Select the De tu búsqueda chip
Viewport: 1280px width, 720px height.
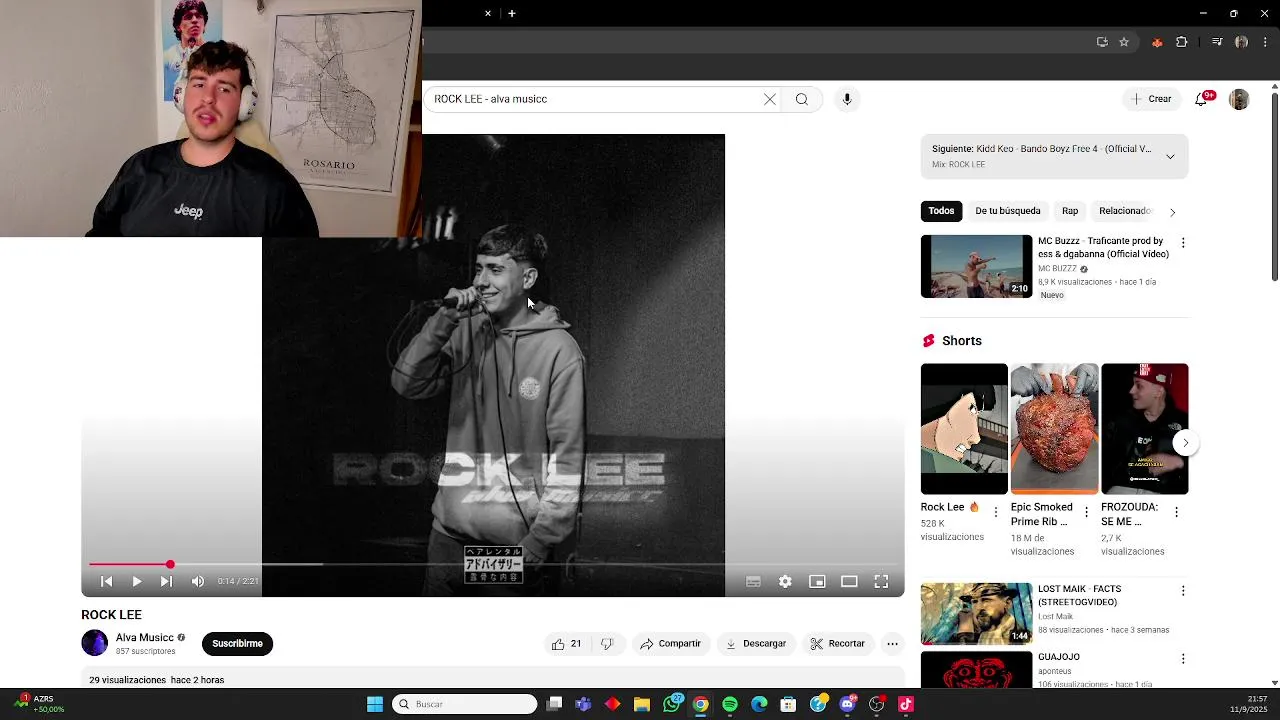tap(1008, 211)
